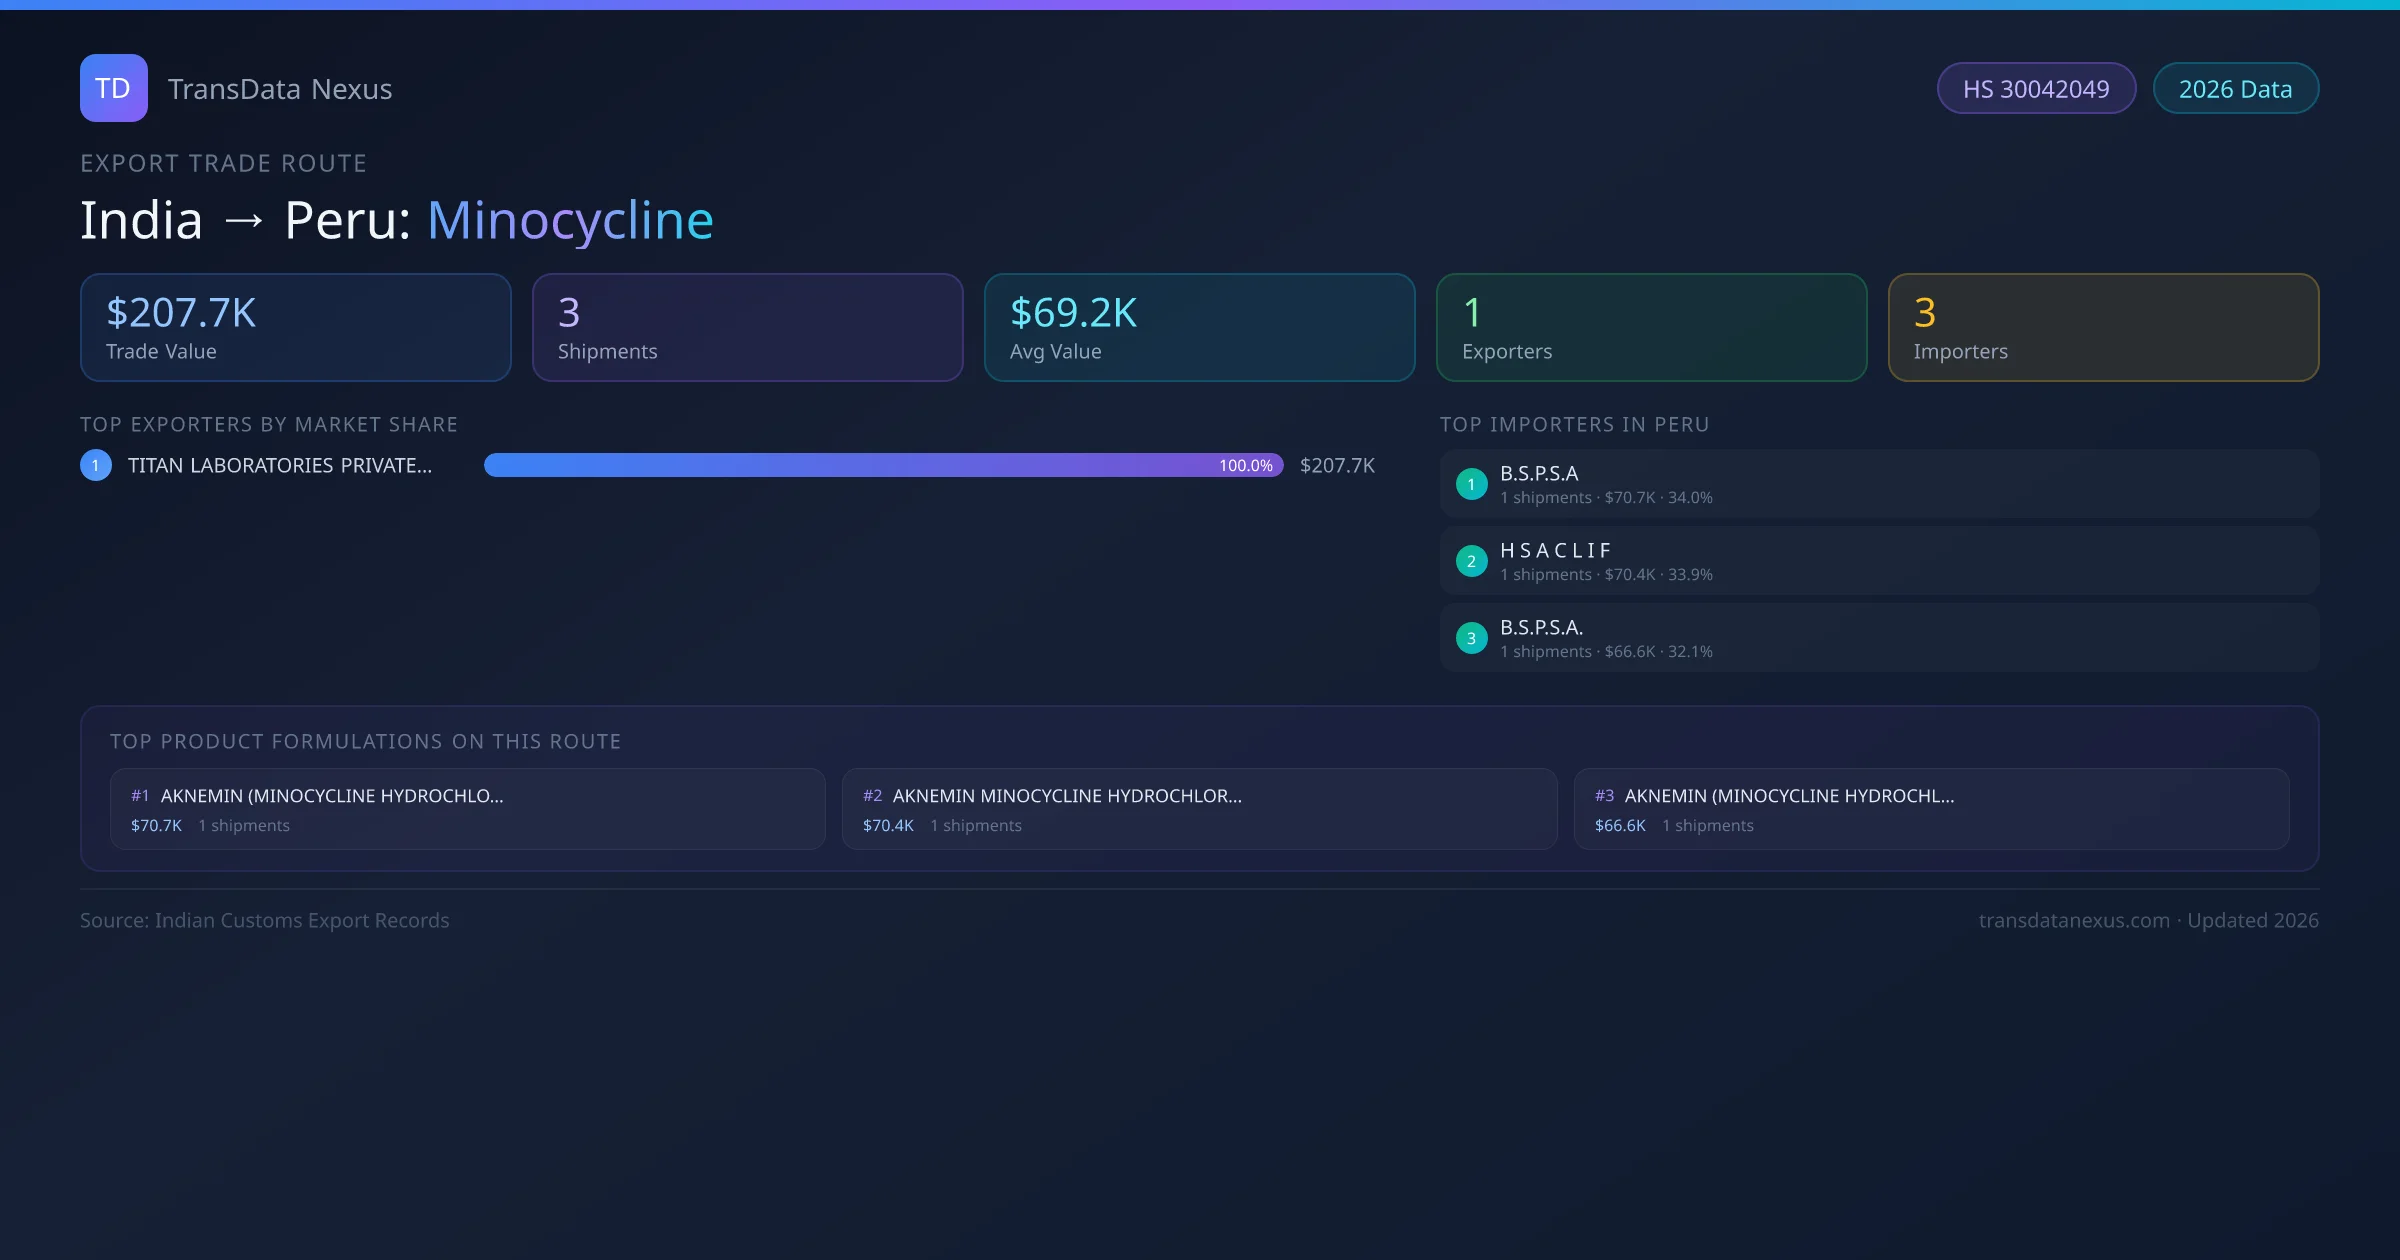Open the 3 Importers stat card
The image size is (2400, 1260).
point(2103,328)
